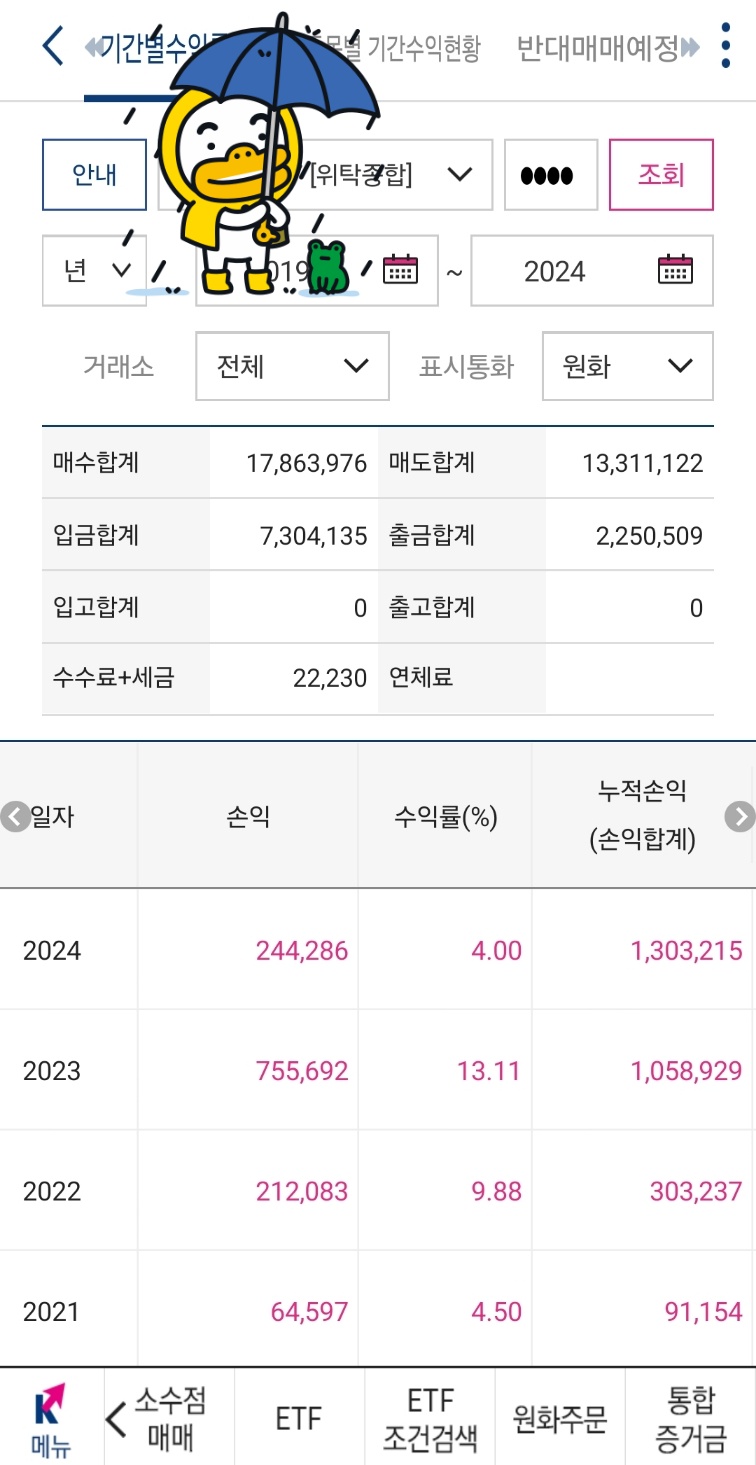Open the 표시통화 원화 currency dropdown

[626, 366]
